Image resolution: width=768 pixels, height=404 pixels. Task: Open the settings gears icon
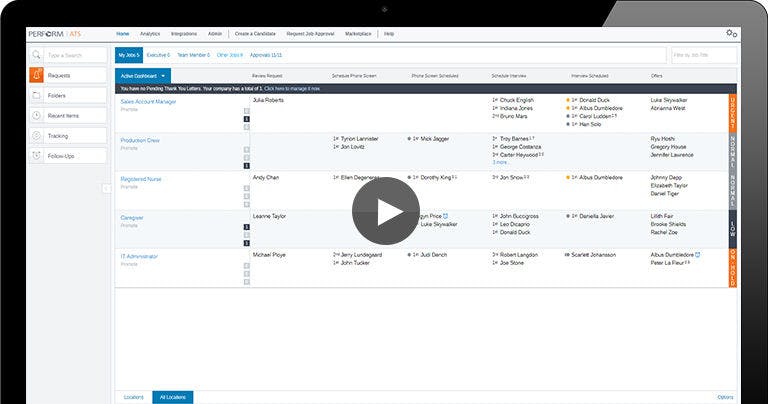point(731,34)
